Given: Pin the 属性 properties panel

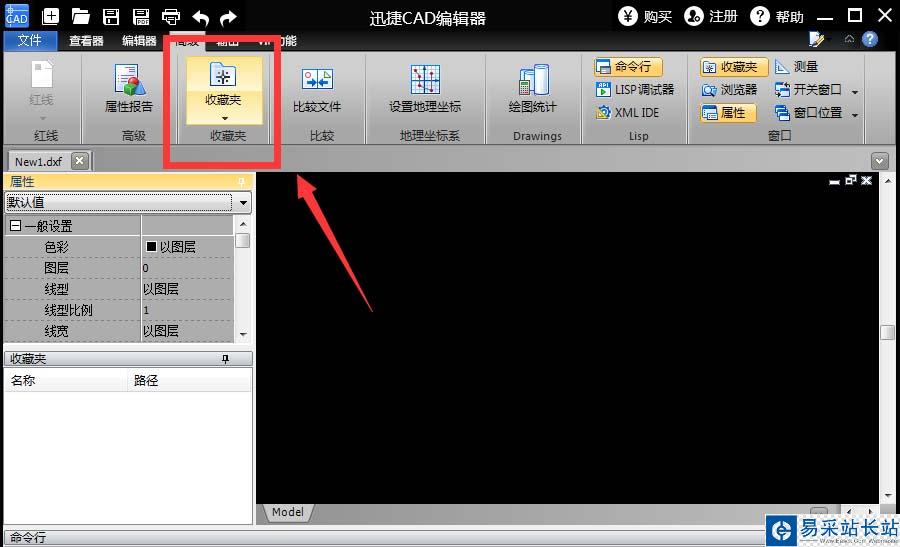Looking at the screenshot, I should (x=242, y=181).
